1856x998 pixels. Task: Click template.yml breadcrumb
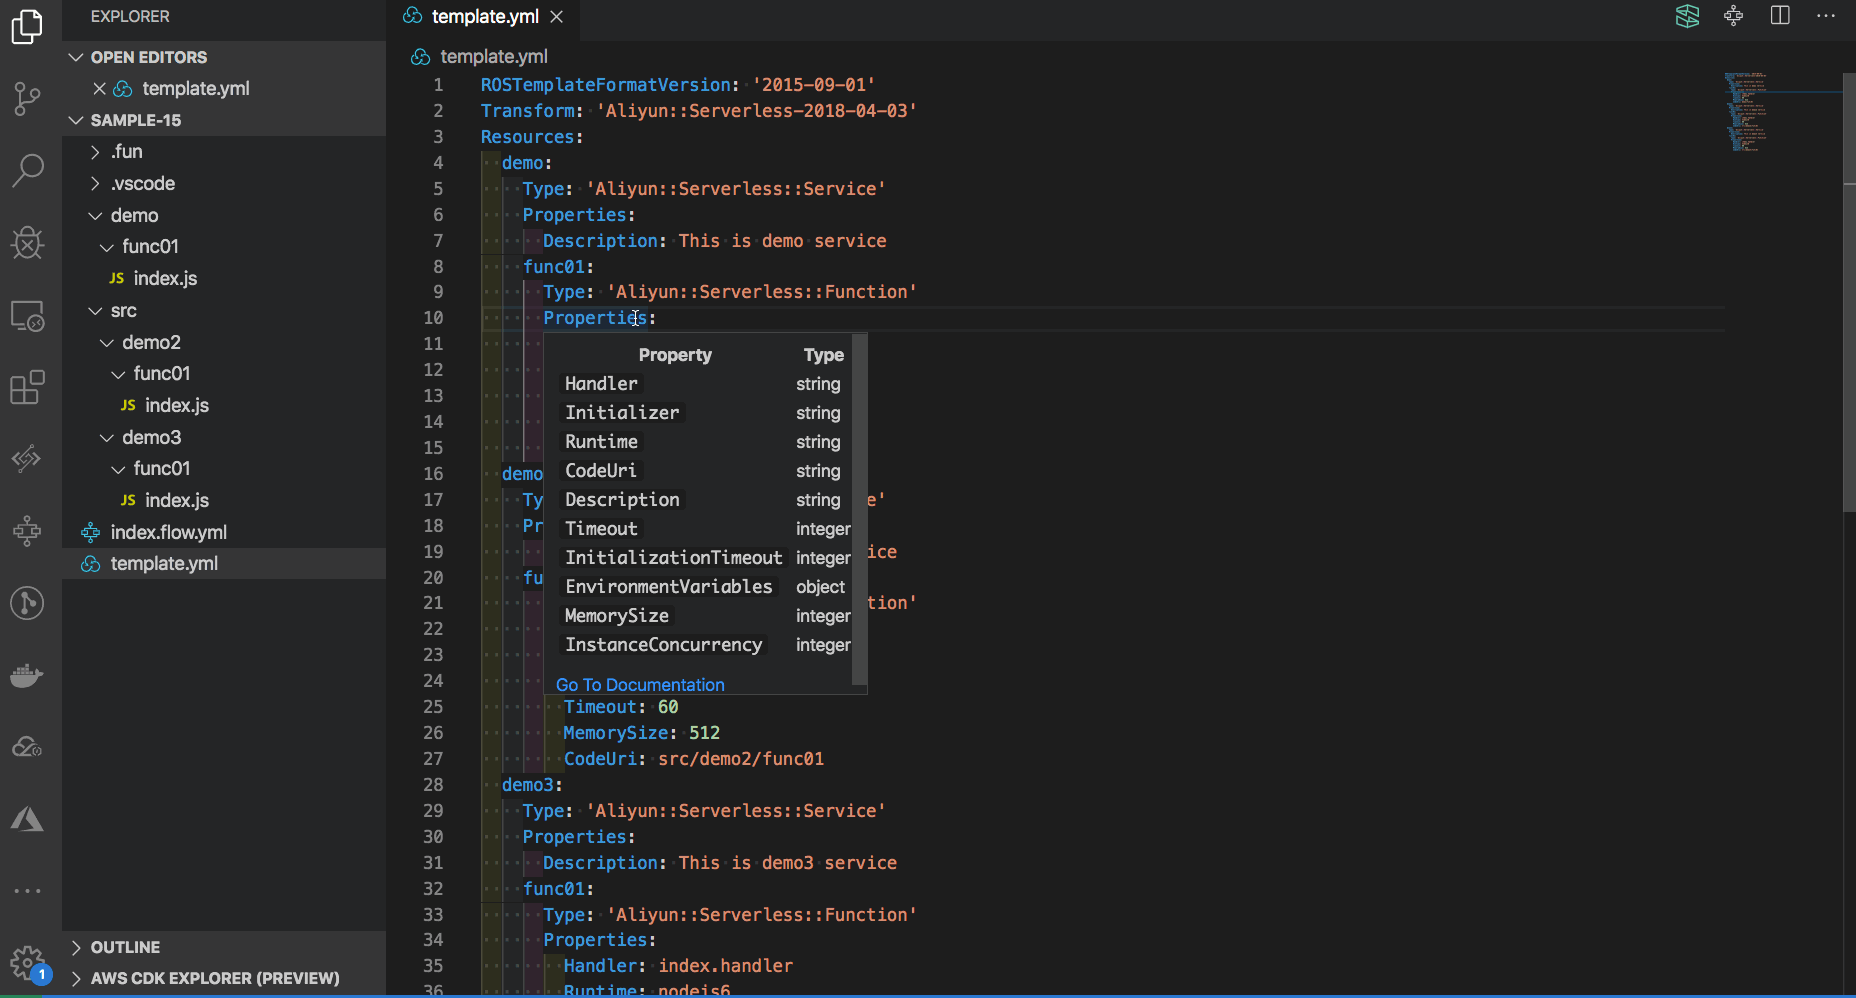click(494, 57)
